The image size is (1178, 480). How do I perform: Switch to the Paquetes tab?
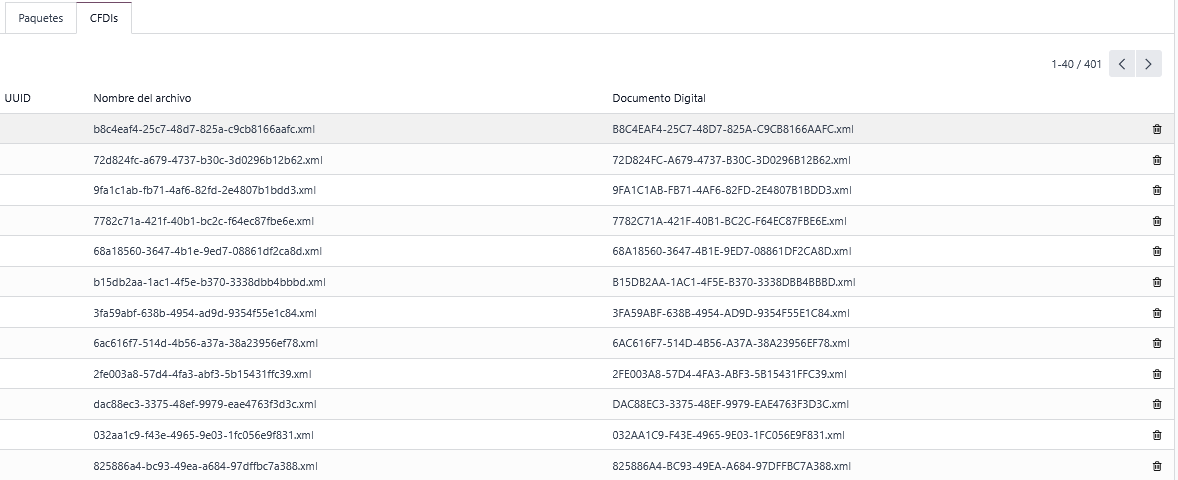(41, 18)
